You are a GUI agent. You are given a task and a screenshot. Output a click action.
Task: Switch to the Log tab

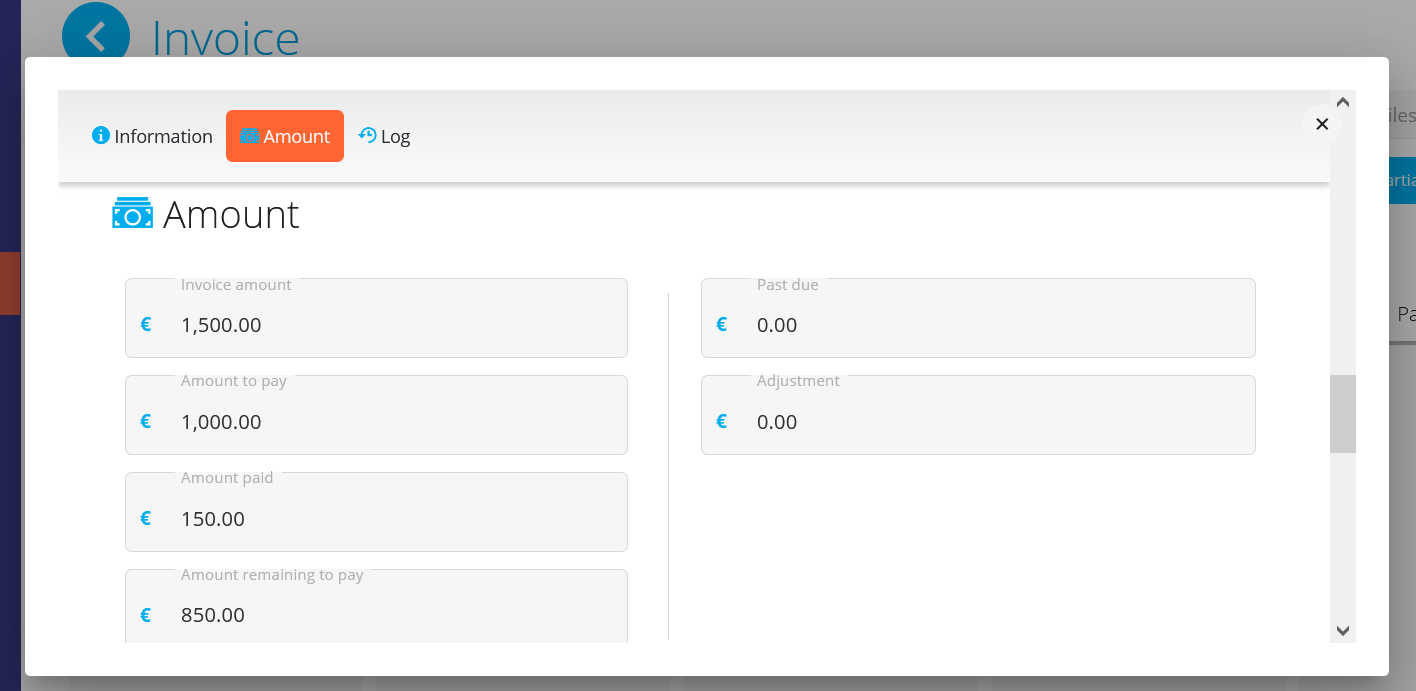[x=385, y=136]
